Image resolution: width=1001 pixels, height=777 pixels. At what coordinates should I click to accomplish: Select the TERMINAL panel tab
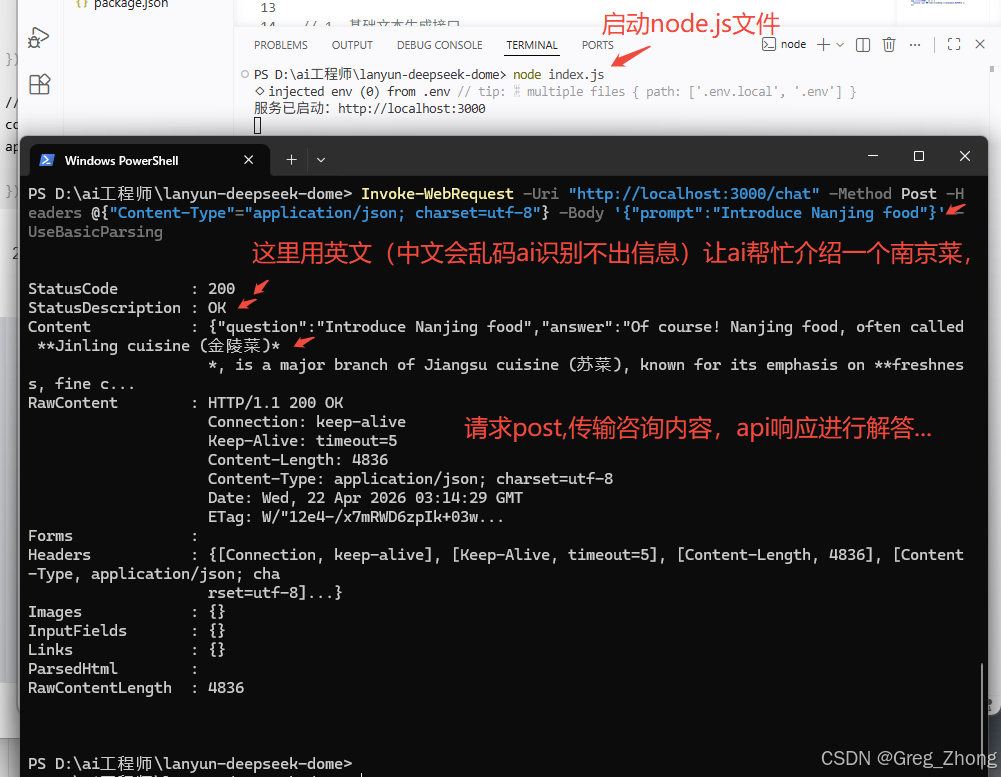point(532,45)
